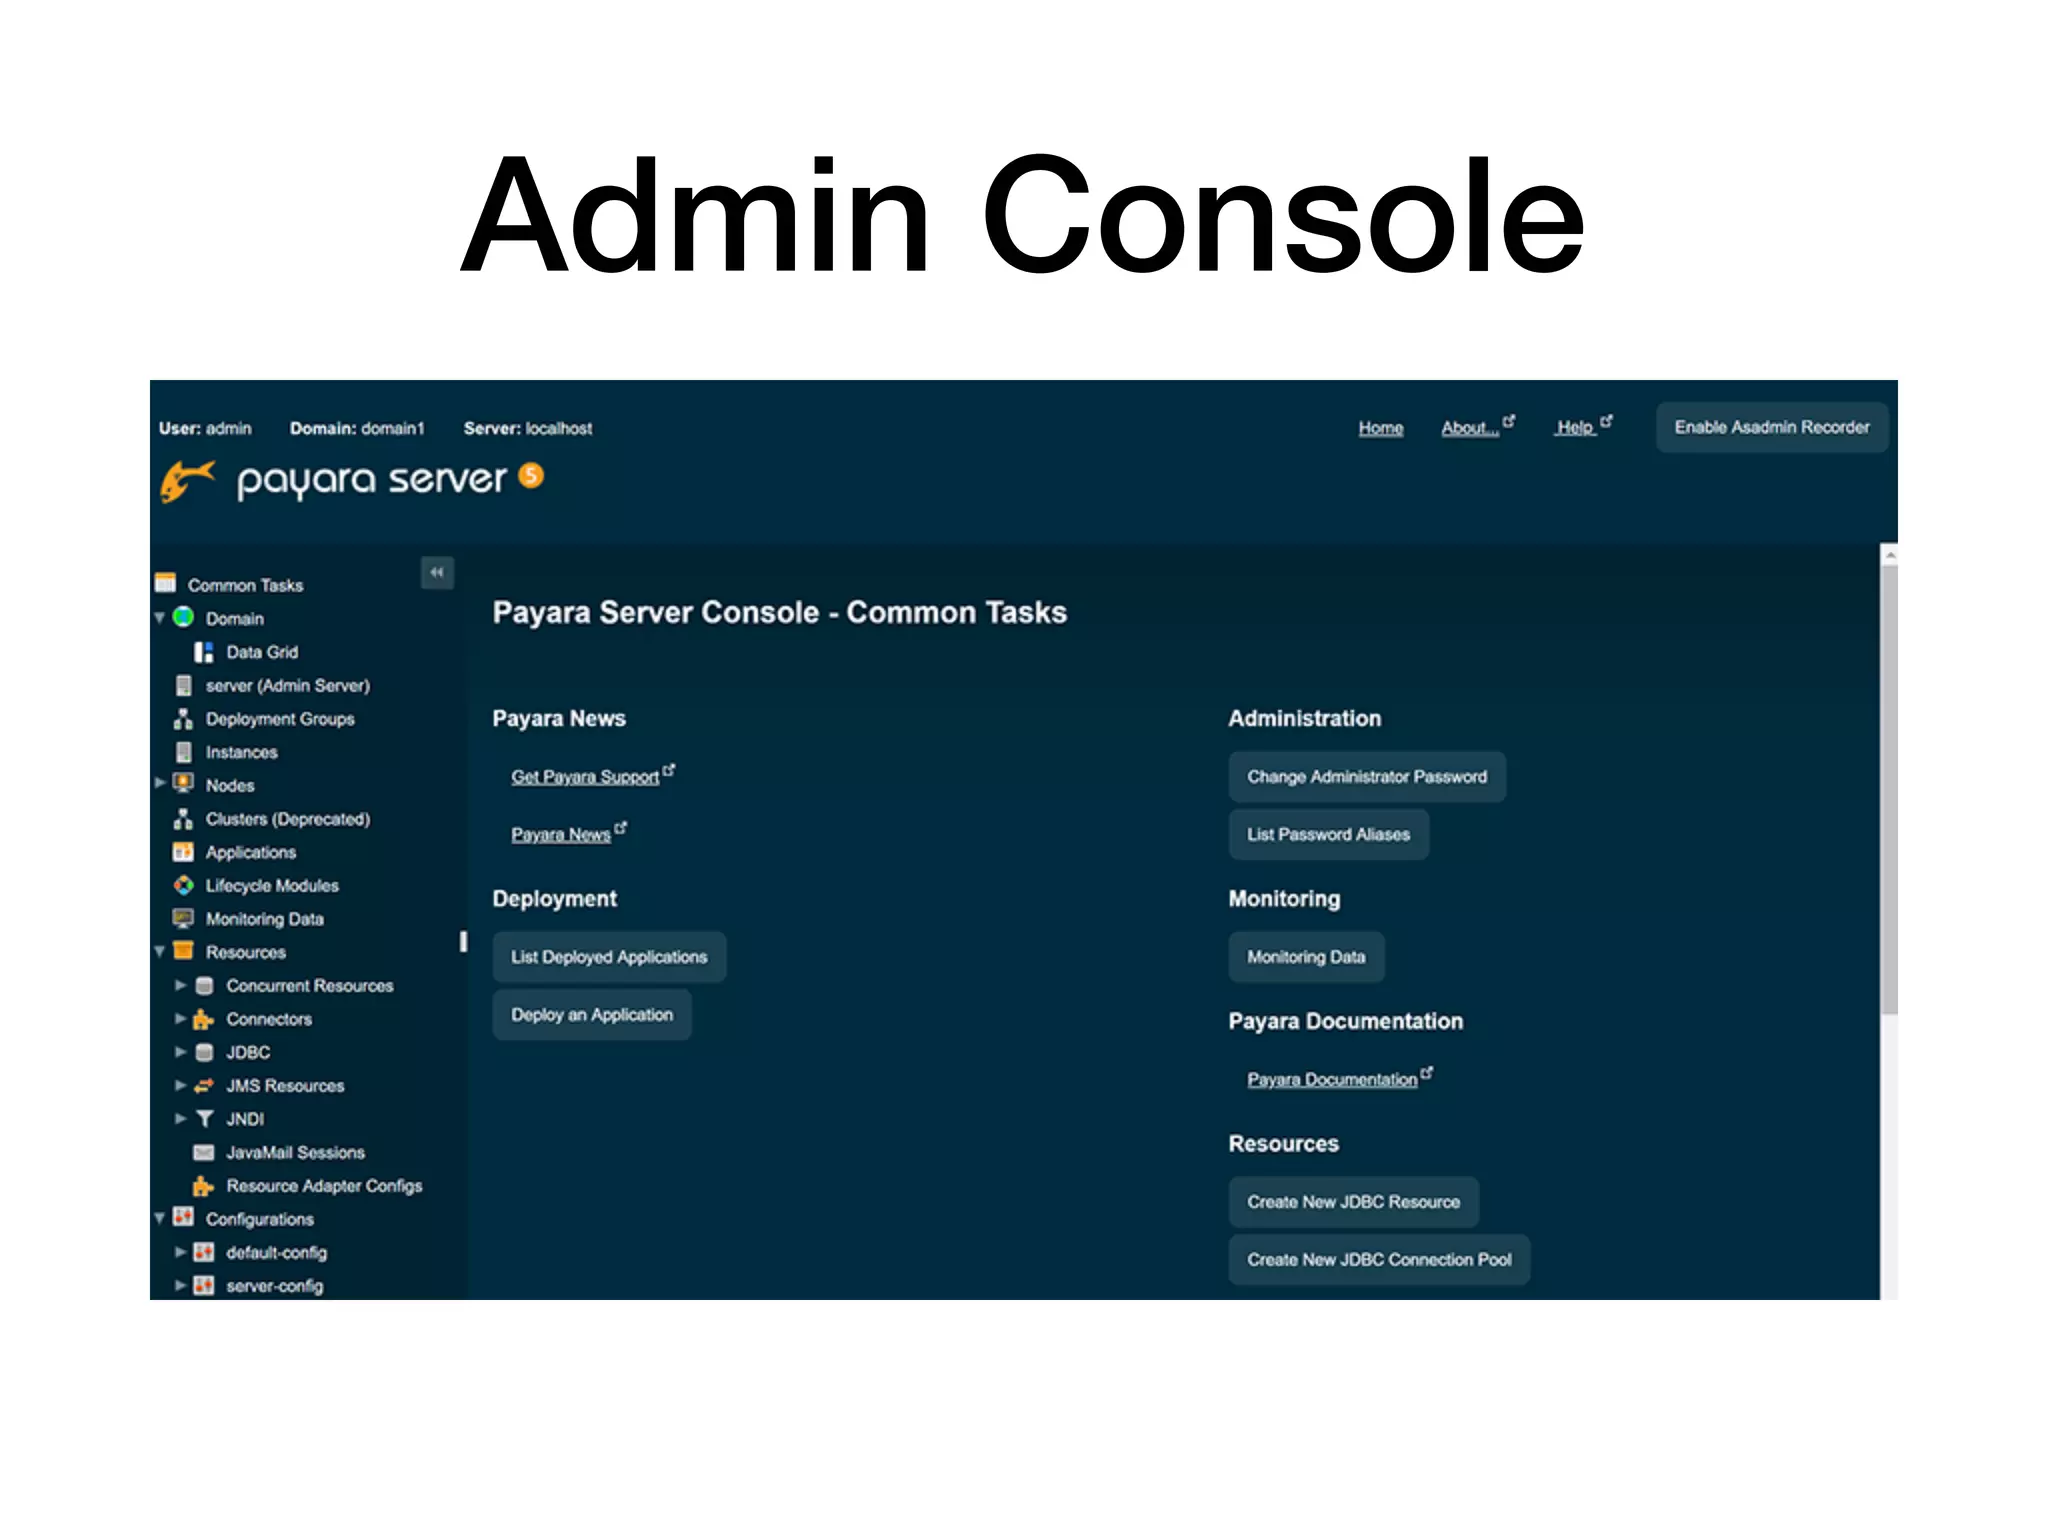Viewport: 2048px width, 1536px height.
Task: Collapse the Configurations tree node
Action: [x=160, y=1219]
